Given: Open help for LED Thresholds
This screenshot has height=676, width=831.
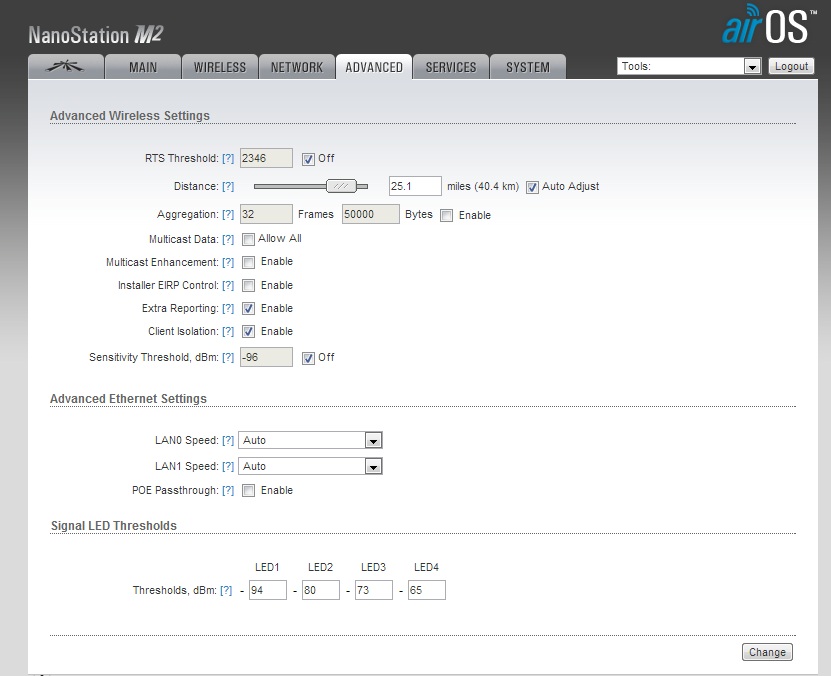Looking at the screenshot, I should 226,590.
